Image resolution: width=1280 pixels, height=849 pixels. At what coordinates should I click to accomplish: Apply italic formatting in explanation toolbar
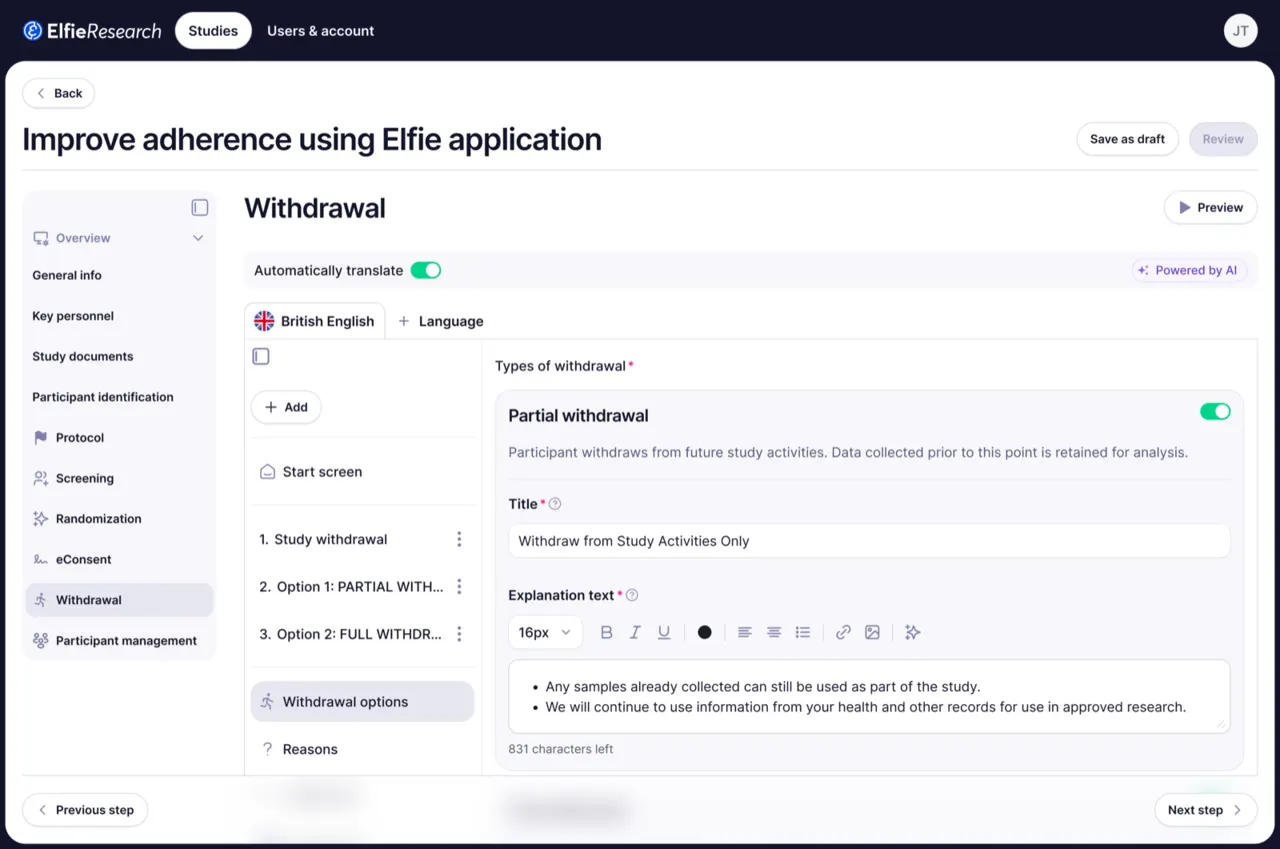pyautogui.click(x=635, y=632)
